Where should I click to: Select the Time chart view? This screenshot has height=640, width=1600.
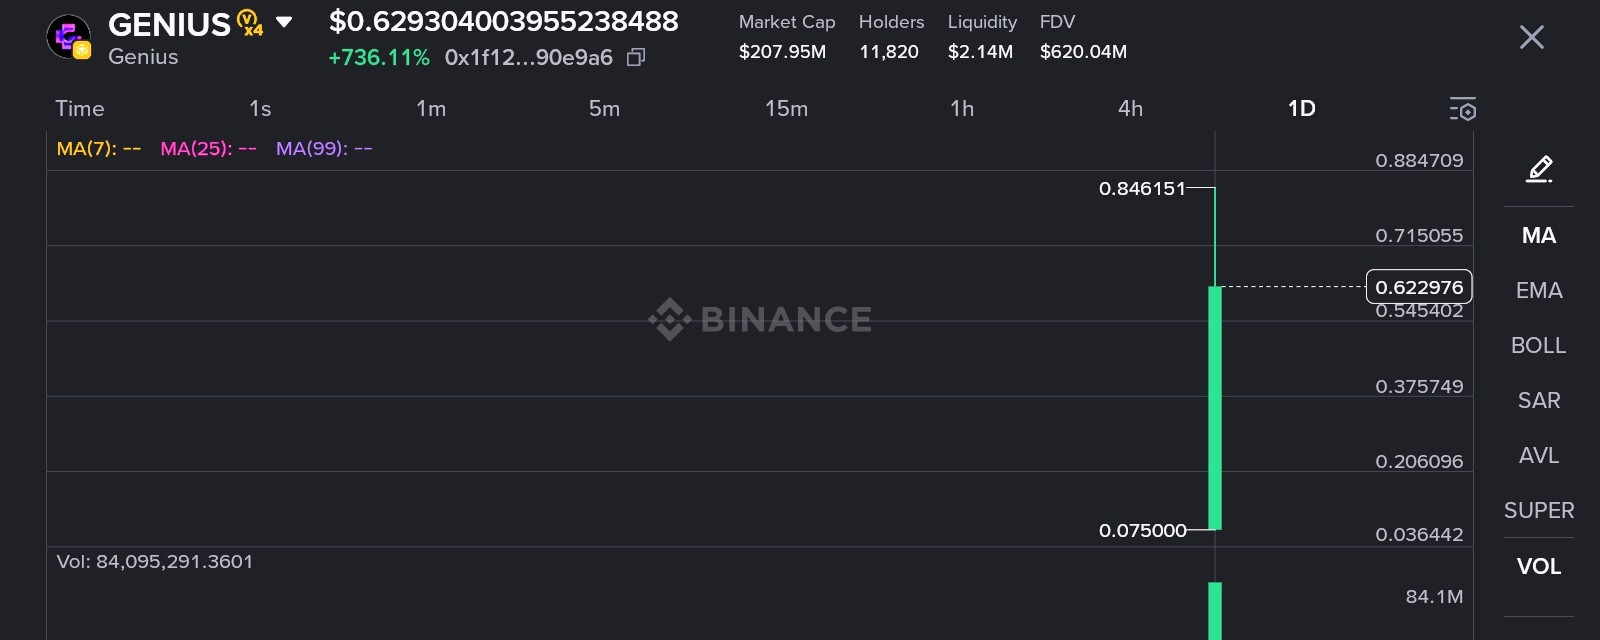[80, 108]
